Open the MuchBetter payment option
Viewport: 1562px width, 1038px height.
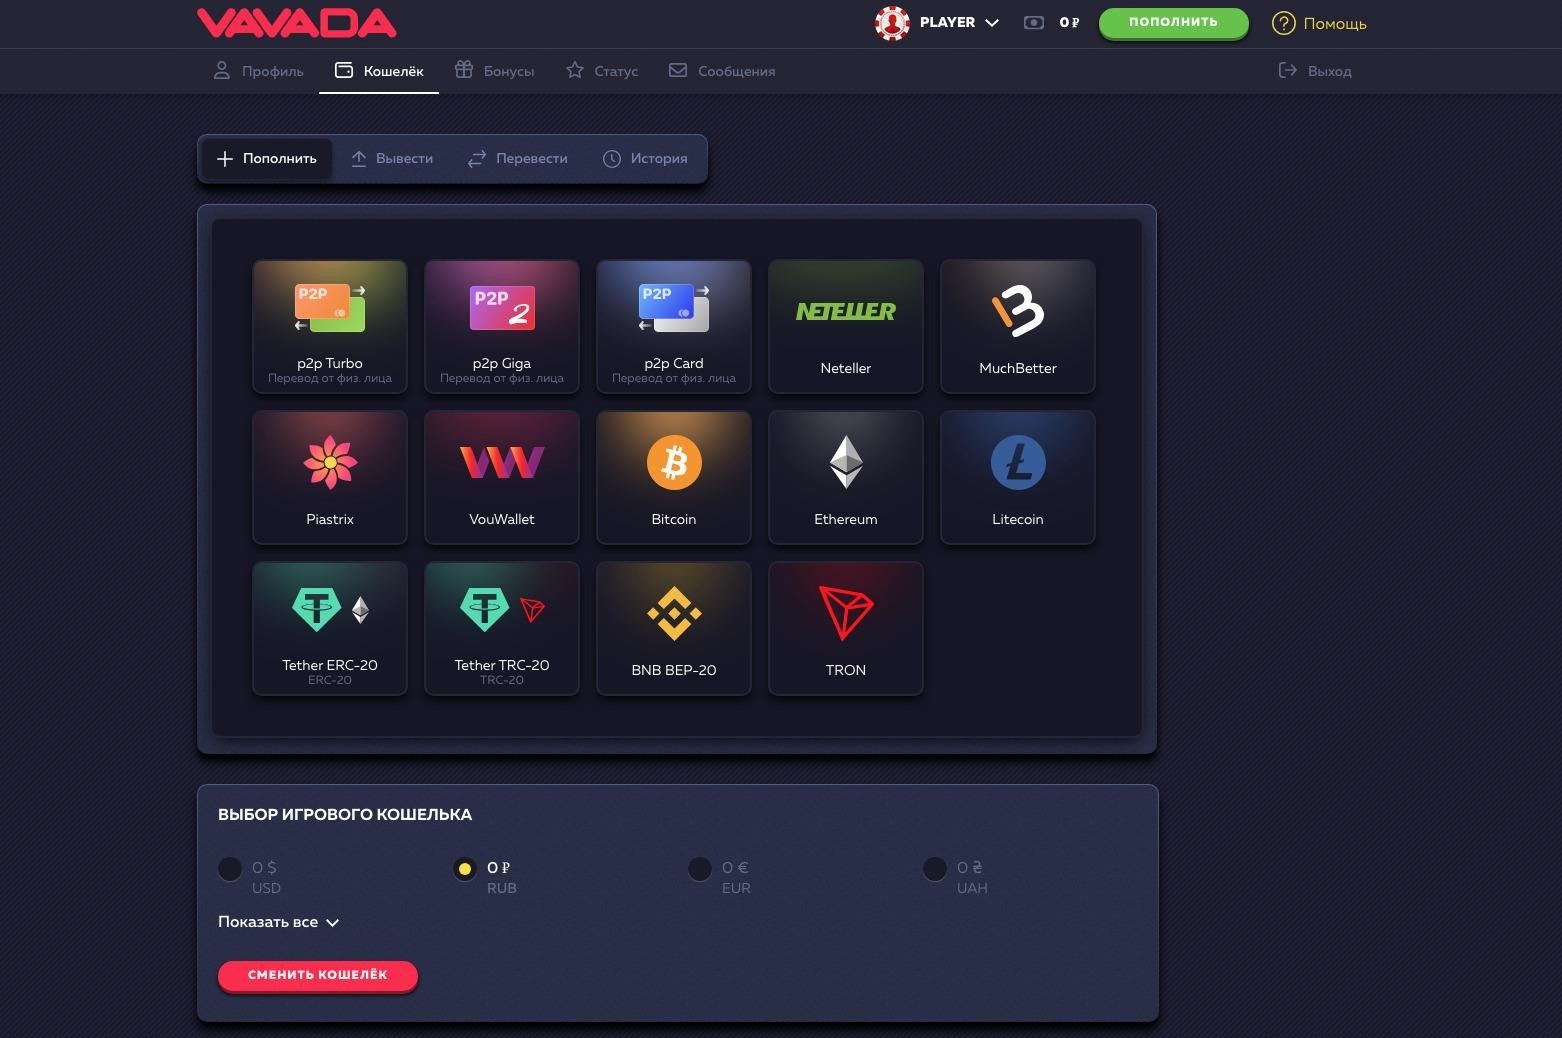point(1018,326)
